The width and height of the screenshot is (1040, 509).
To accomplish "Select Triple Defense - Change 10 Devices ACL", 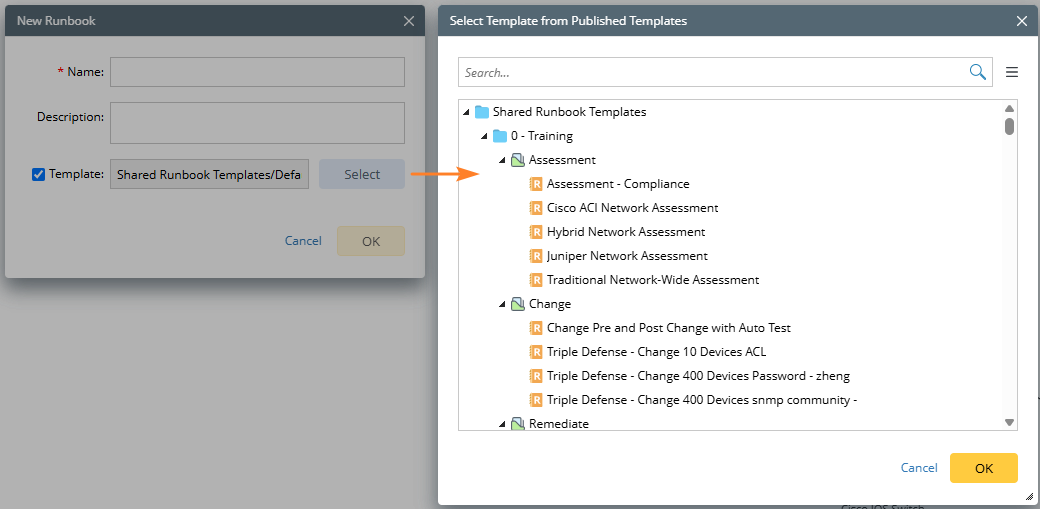I will (656, 352).
